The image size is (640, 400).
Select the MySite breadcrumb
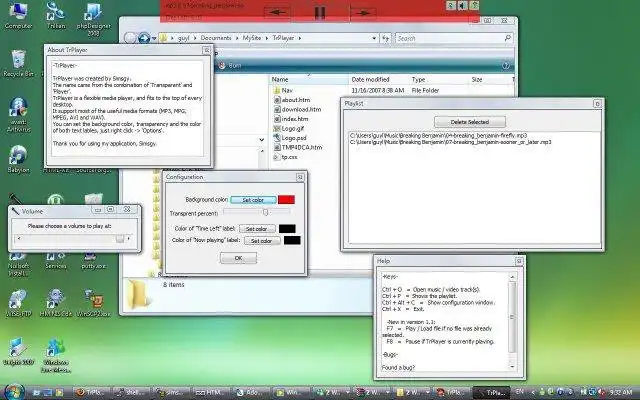point(252,38)
